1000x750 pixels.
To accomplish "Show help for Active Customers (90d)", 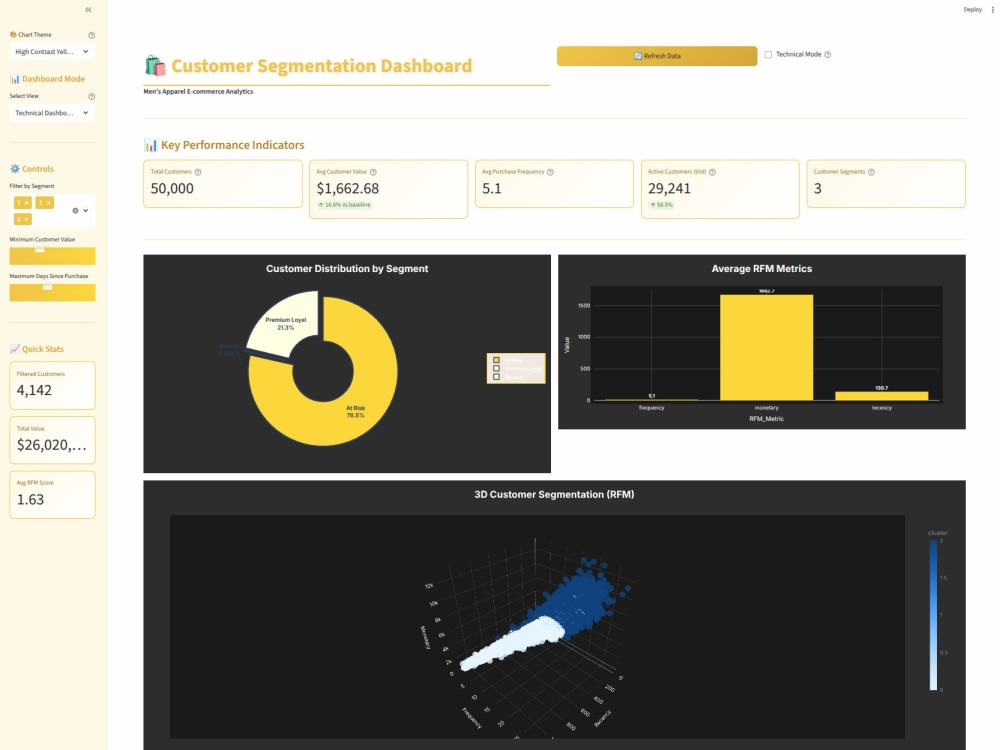I will pos(712,172).
